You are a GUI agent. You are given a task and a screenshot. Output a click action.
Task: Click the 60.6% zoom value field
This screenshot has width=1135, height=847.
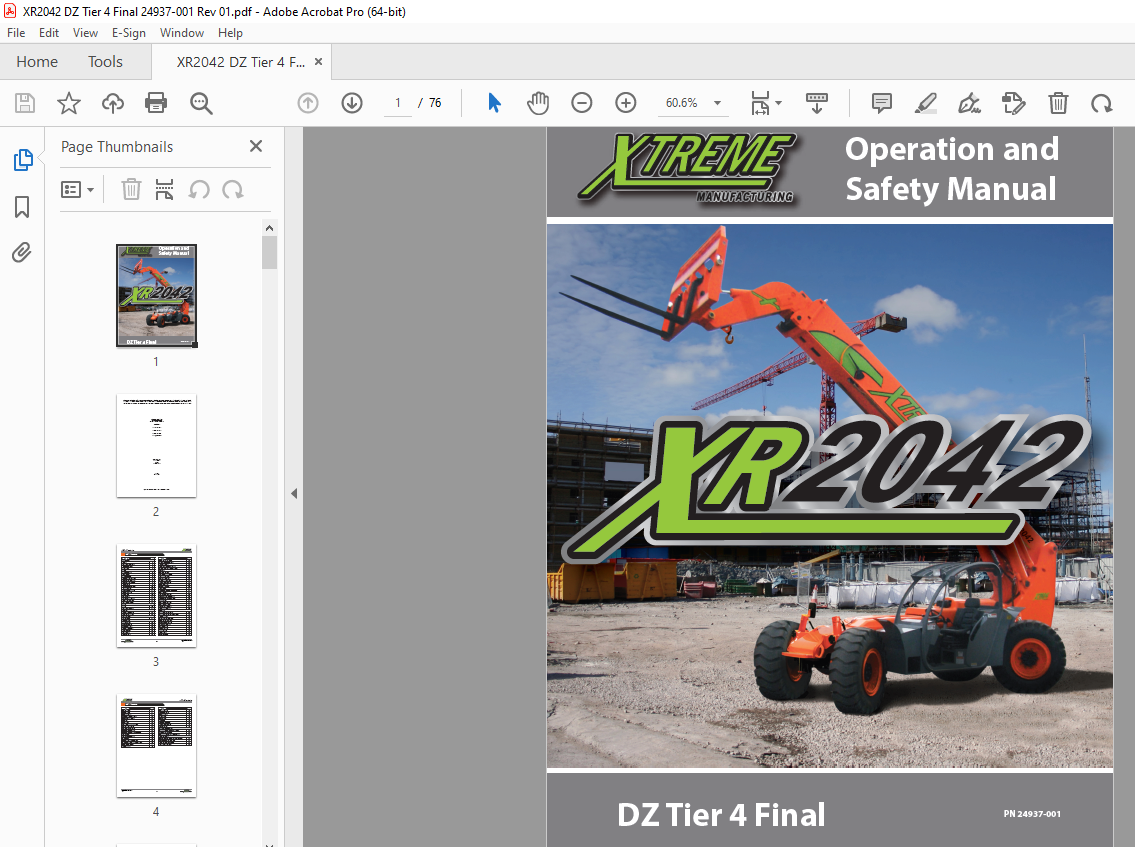point(681,103)
